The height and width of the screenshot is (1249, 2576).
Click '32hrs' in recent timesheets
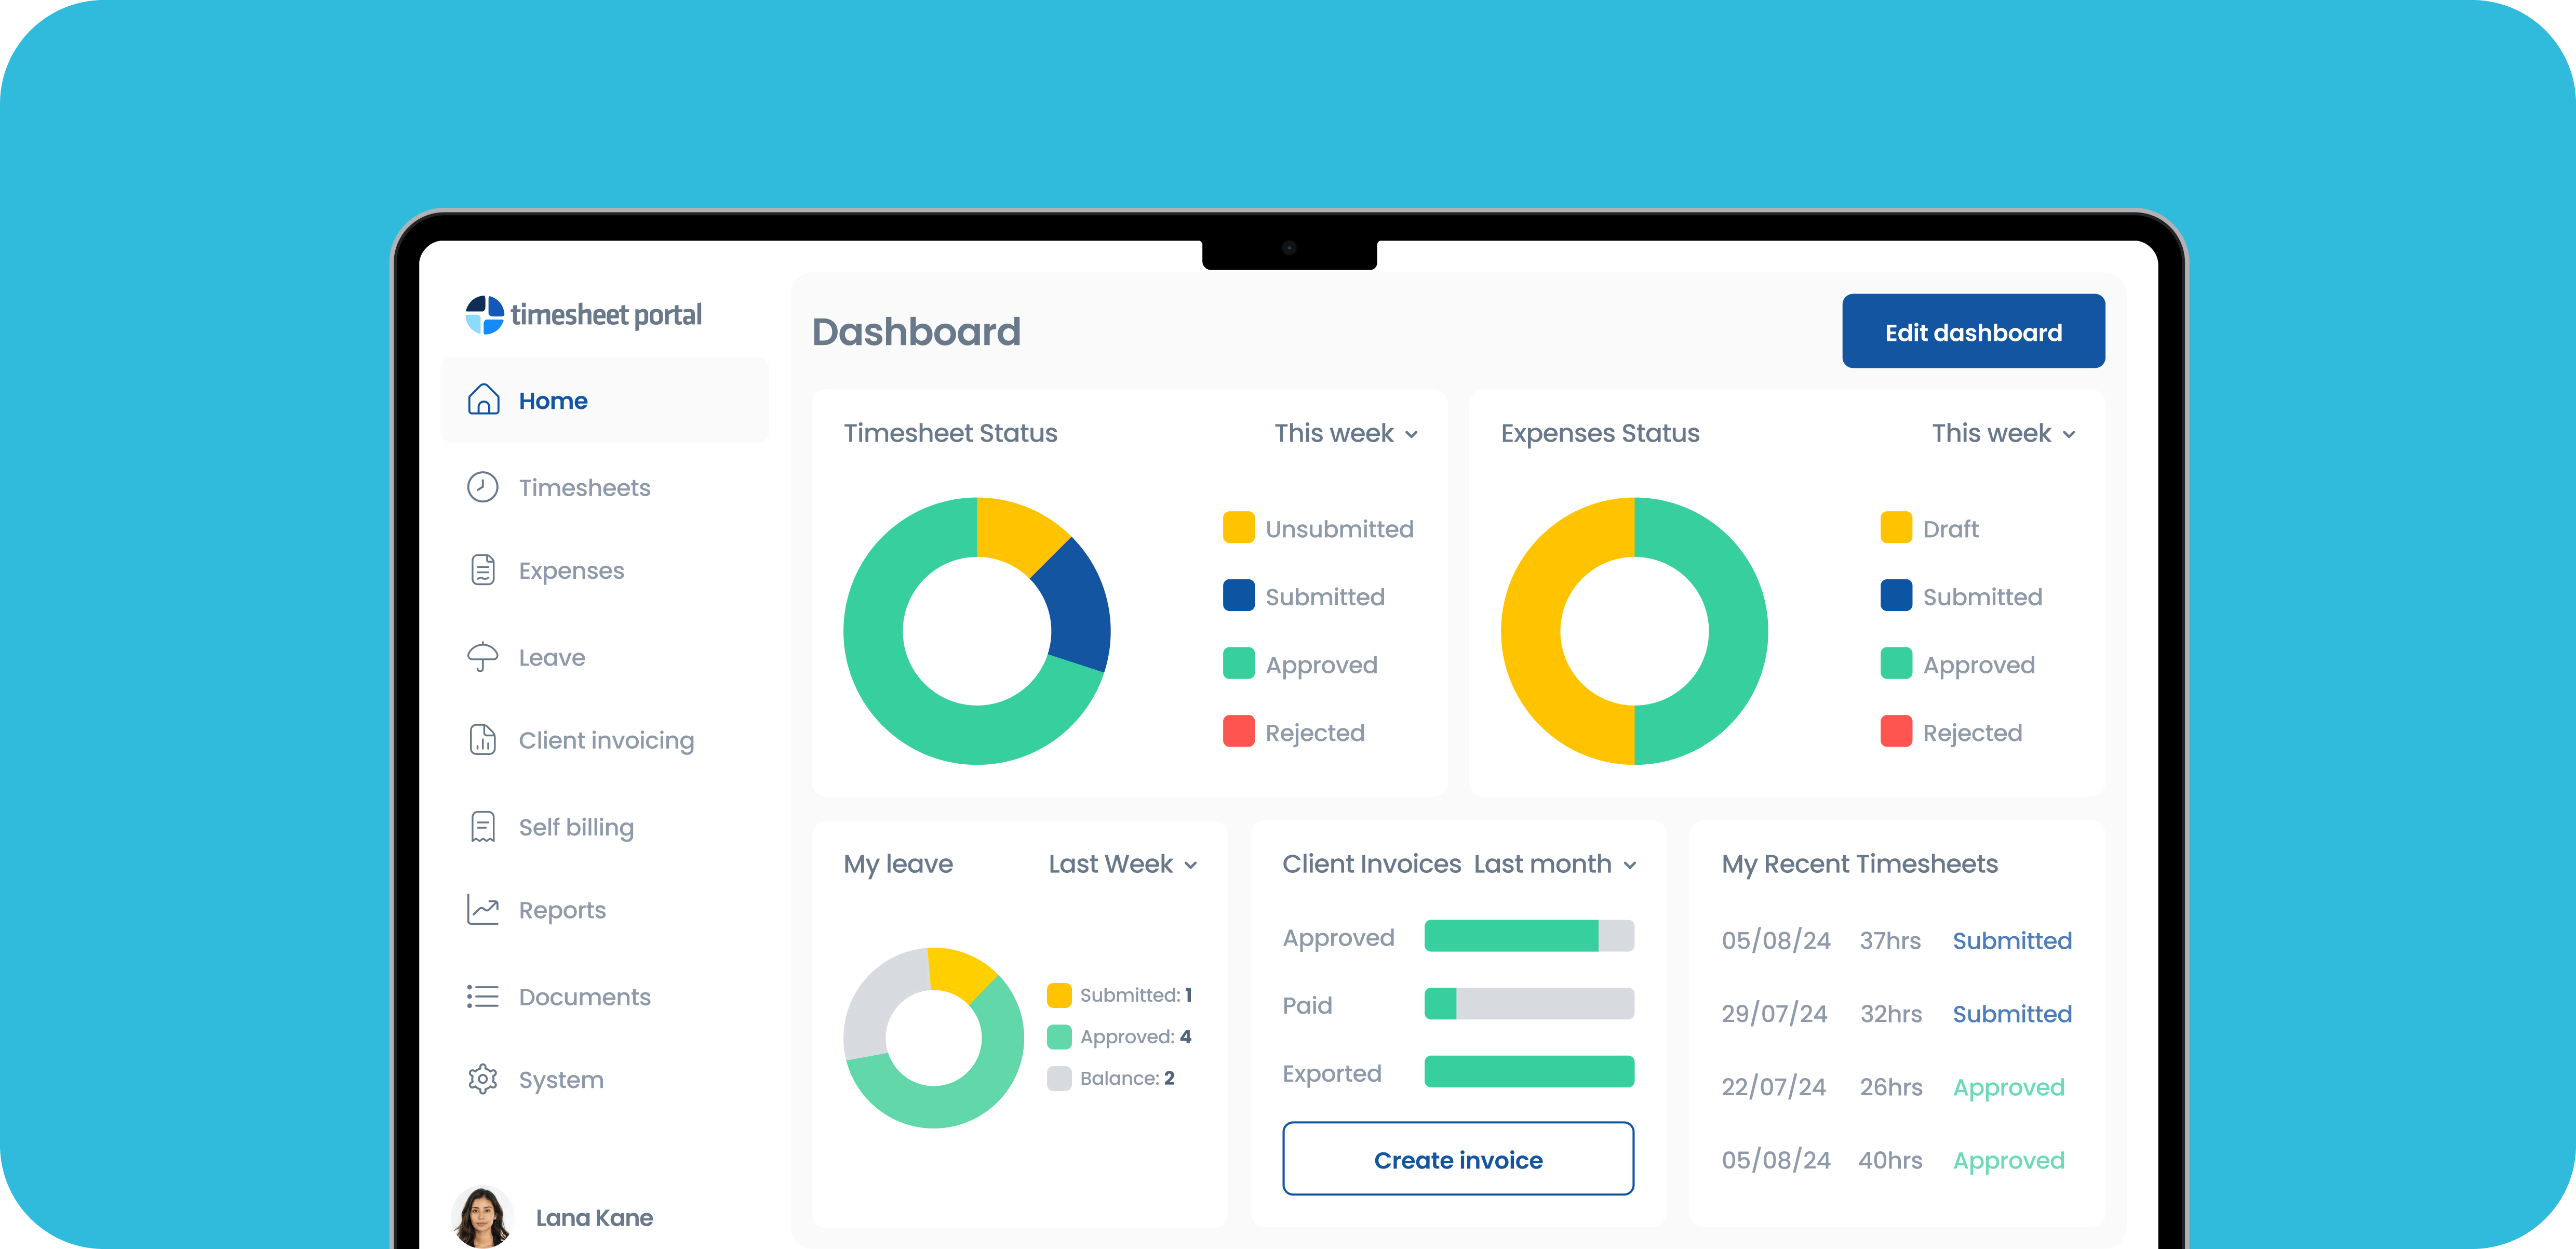(x=1891, y=1014)
